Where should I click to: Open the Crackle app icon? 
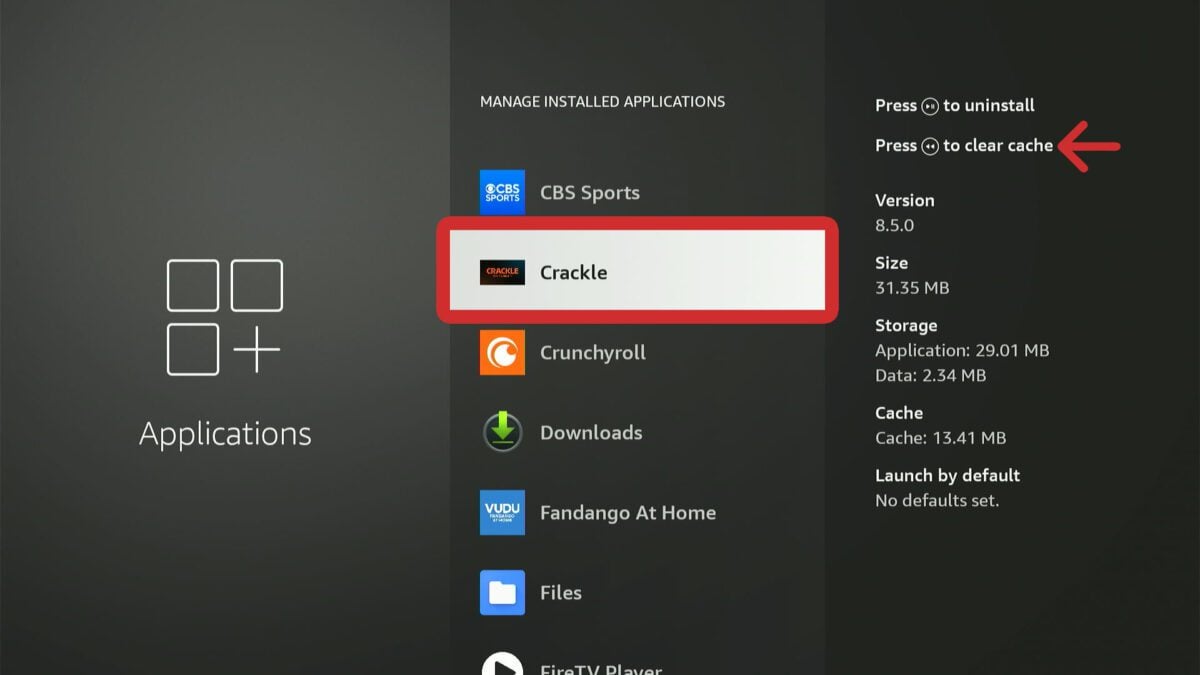click(502, 272)
